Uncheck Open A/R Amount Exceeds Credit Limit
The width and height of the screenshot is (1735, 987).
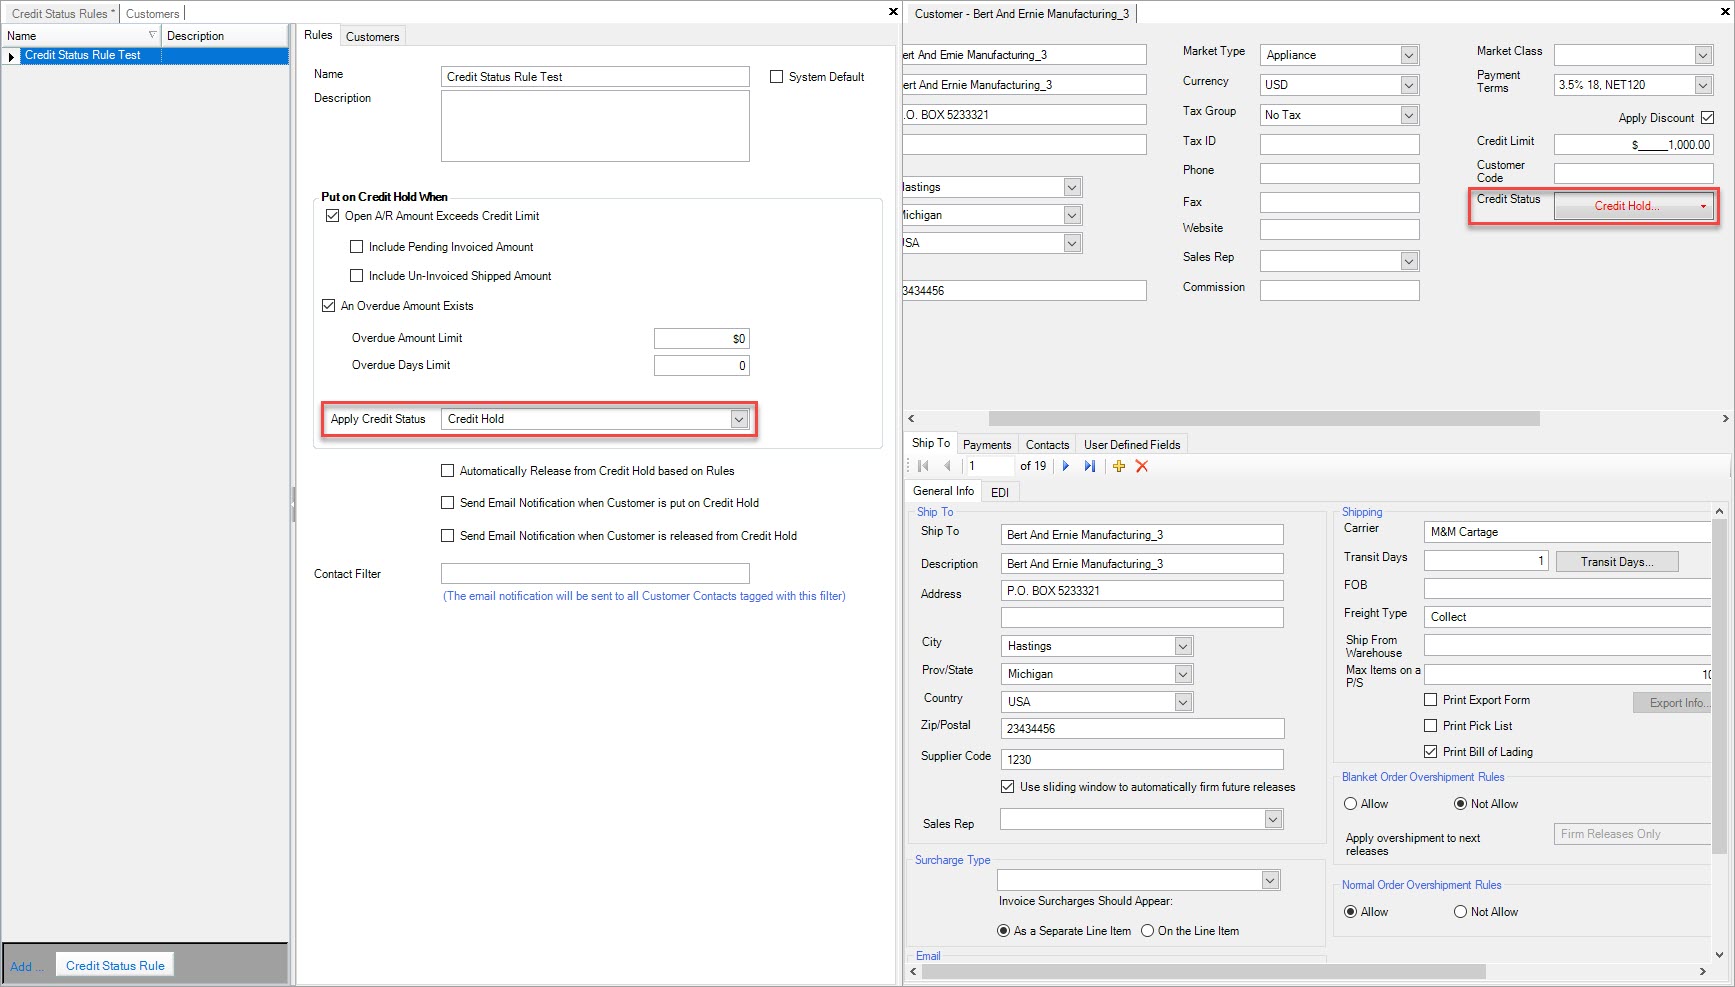click(x=332, y=215)
